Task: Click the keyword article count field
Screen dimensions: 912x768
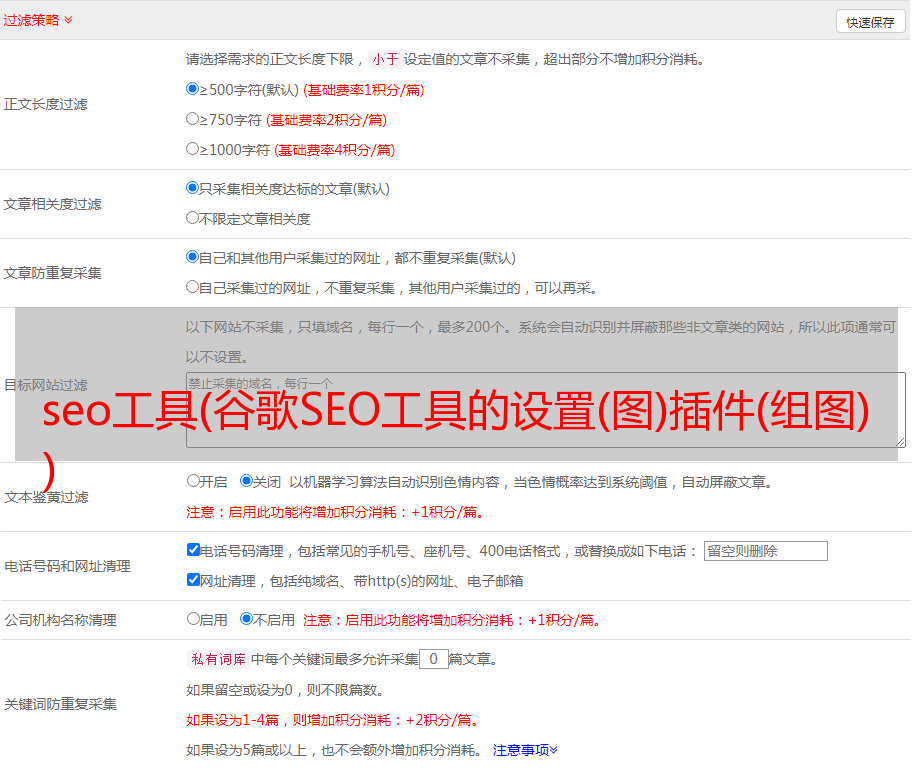Action: click(x=433, y=659)
